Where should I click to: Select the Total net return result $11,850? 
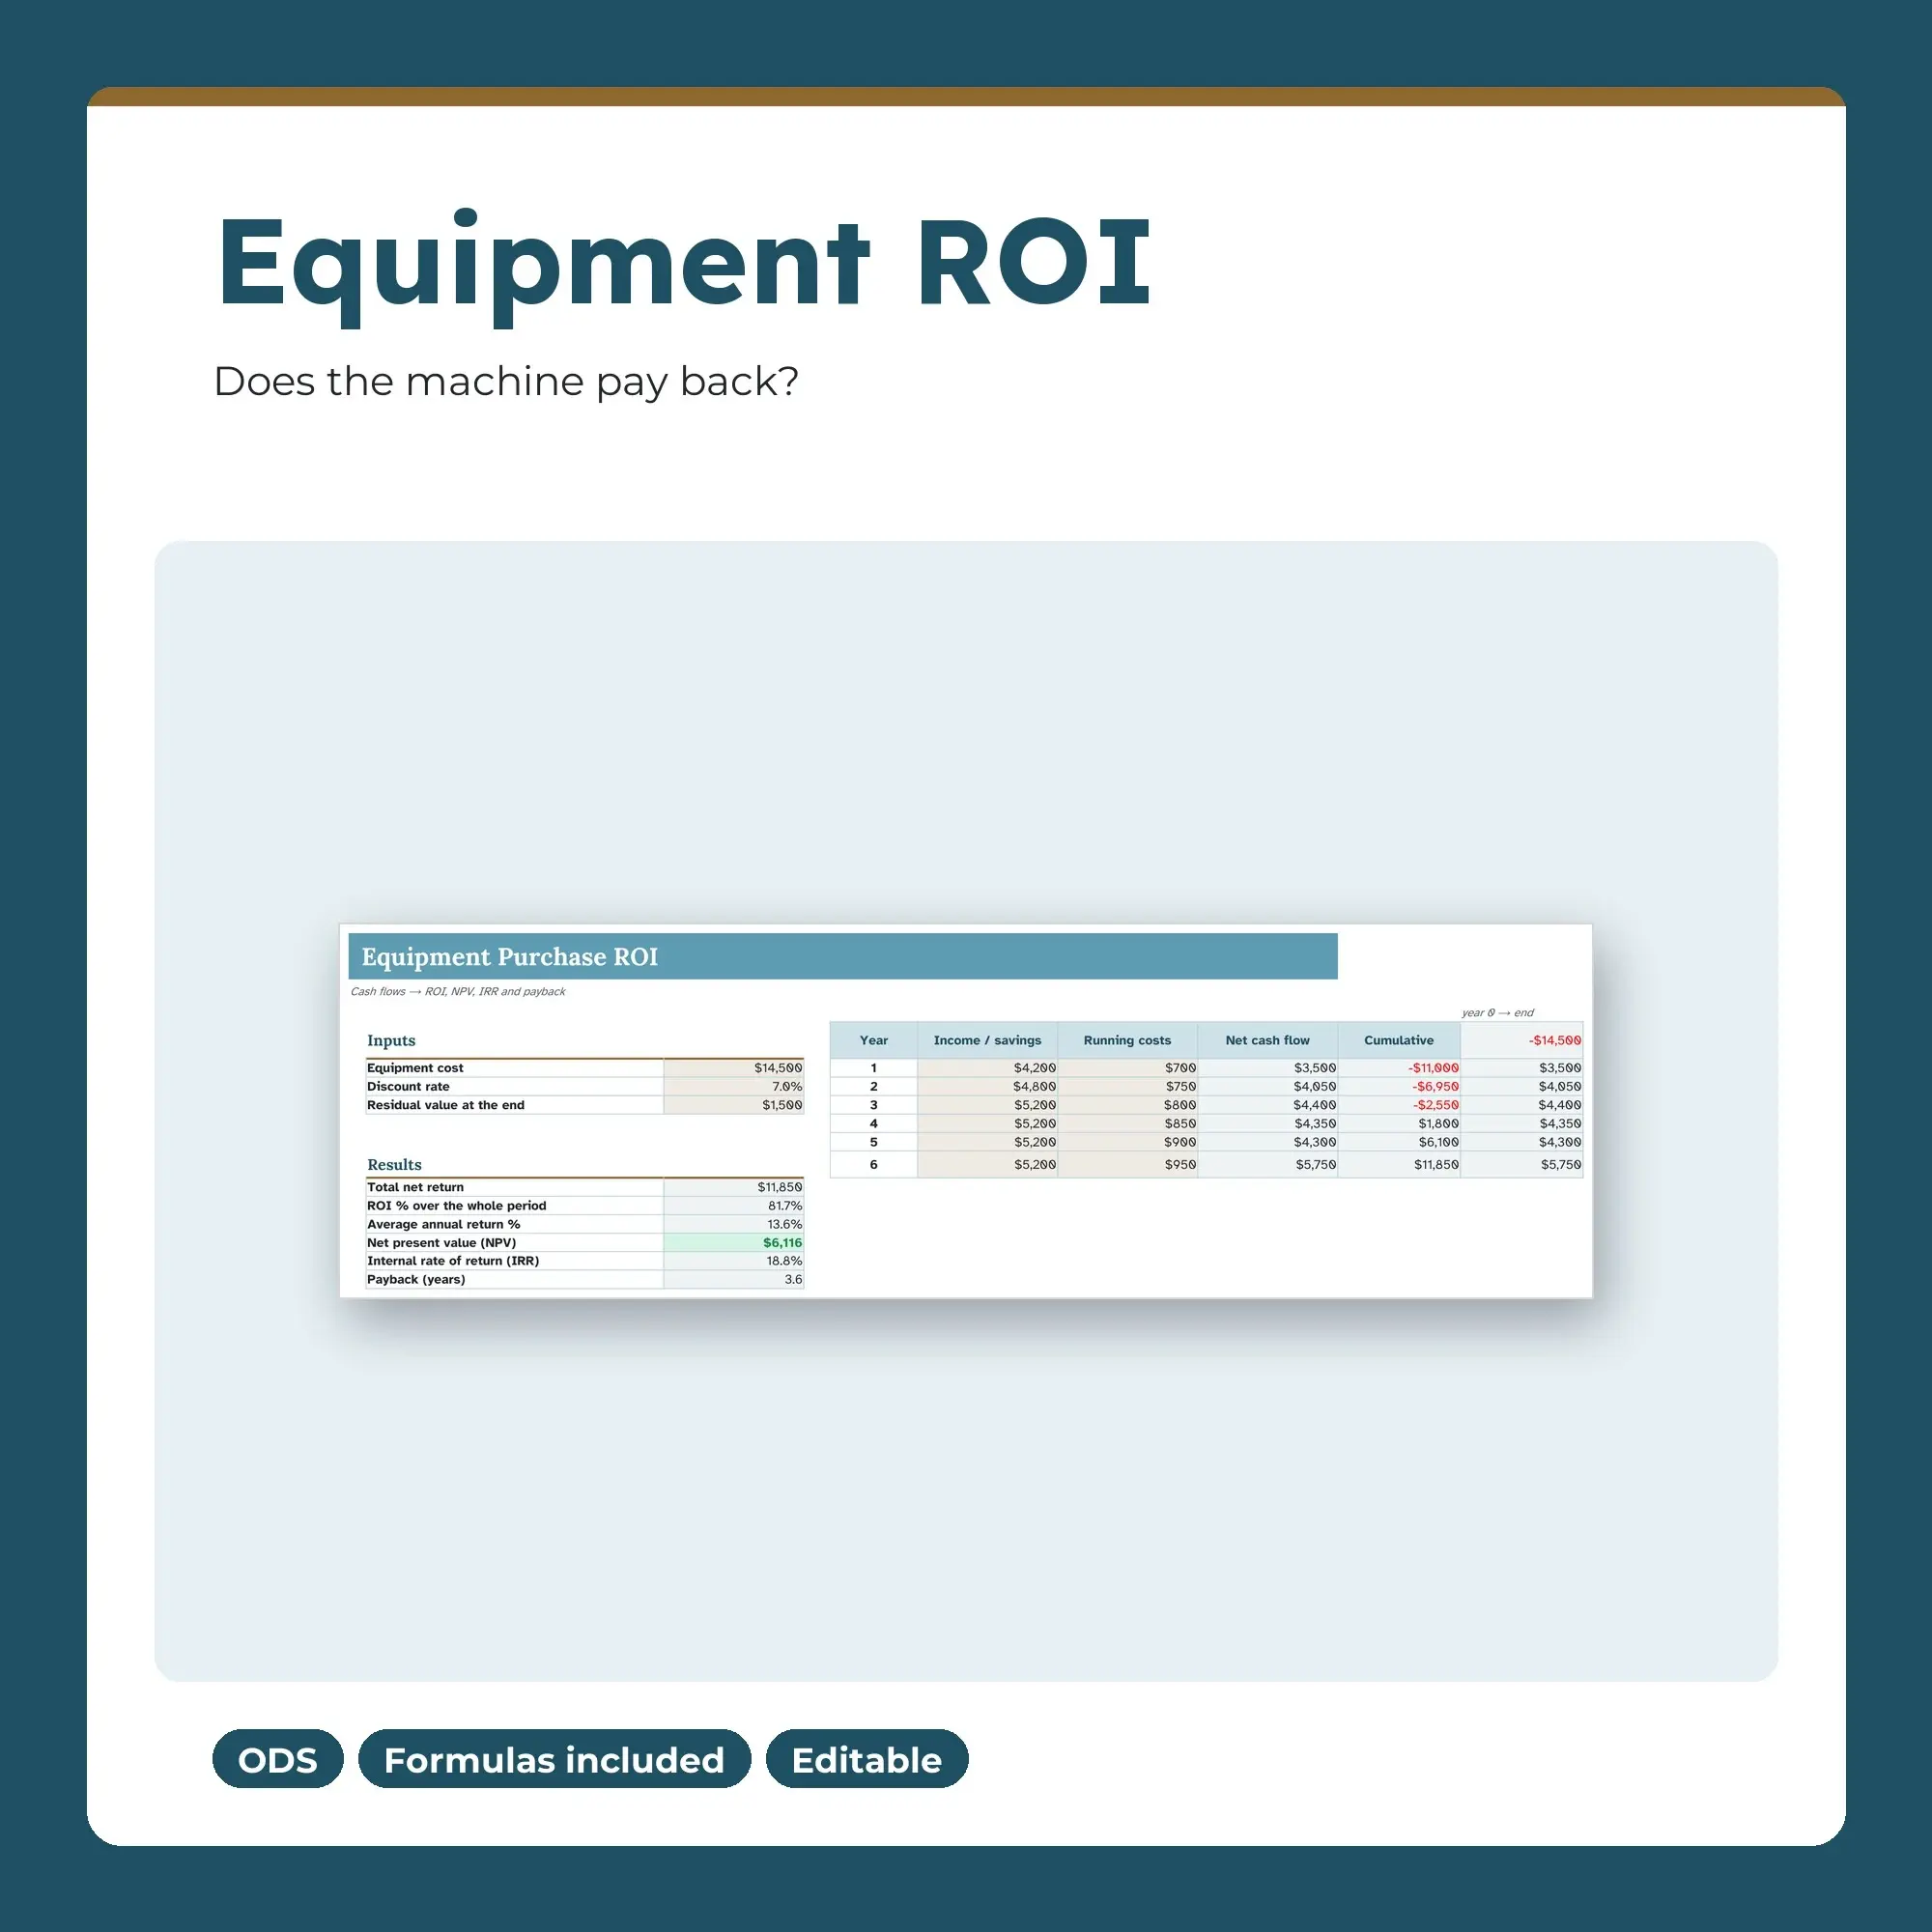pos(733,1187)
